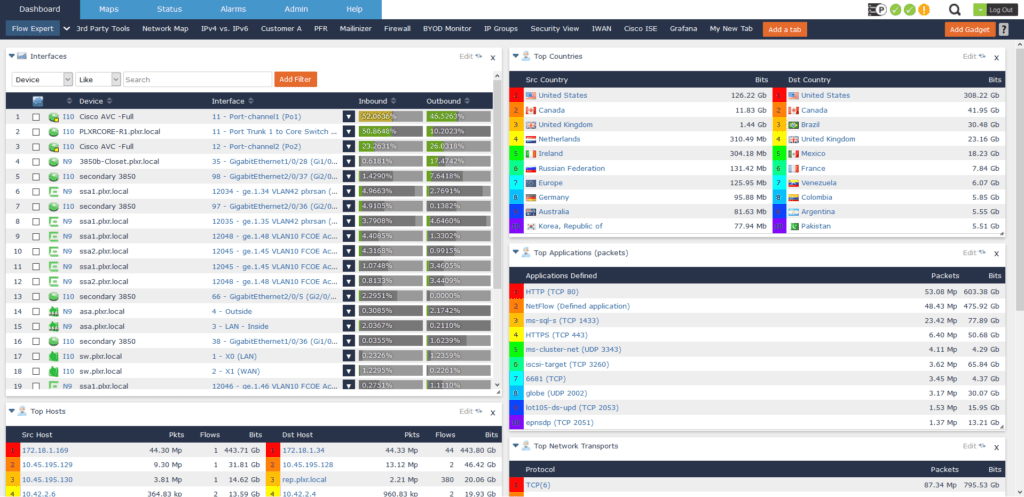Image resolution: width=1024 pixels, height=497 pixels.
Task: Collapse the Top Hosts gadget triangle
Action: (x=12, y=411)
